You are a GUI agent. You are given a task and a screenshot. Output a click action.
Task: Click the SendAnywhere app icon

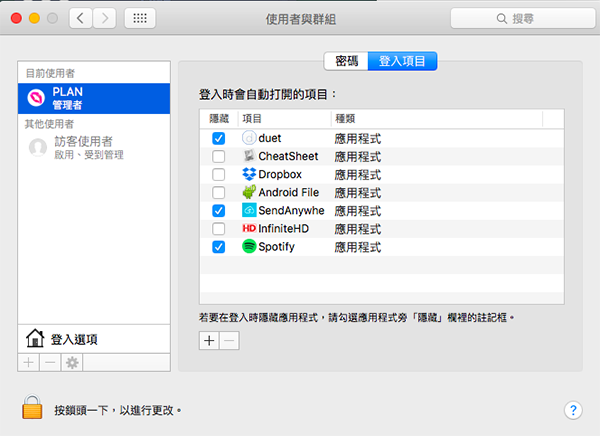[249, 210]
